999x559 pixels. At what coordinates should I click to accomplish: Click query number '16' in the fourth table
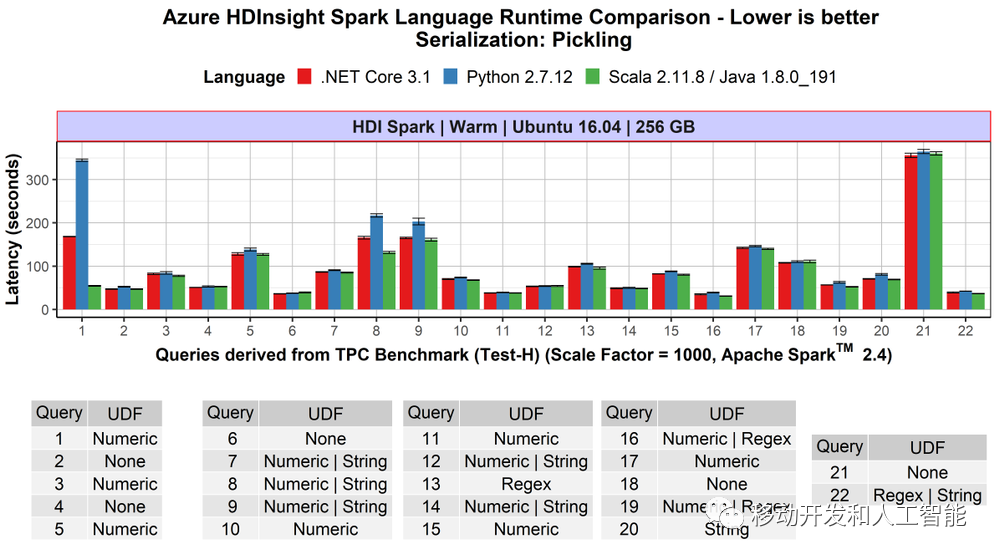[629, 439]
